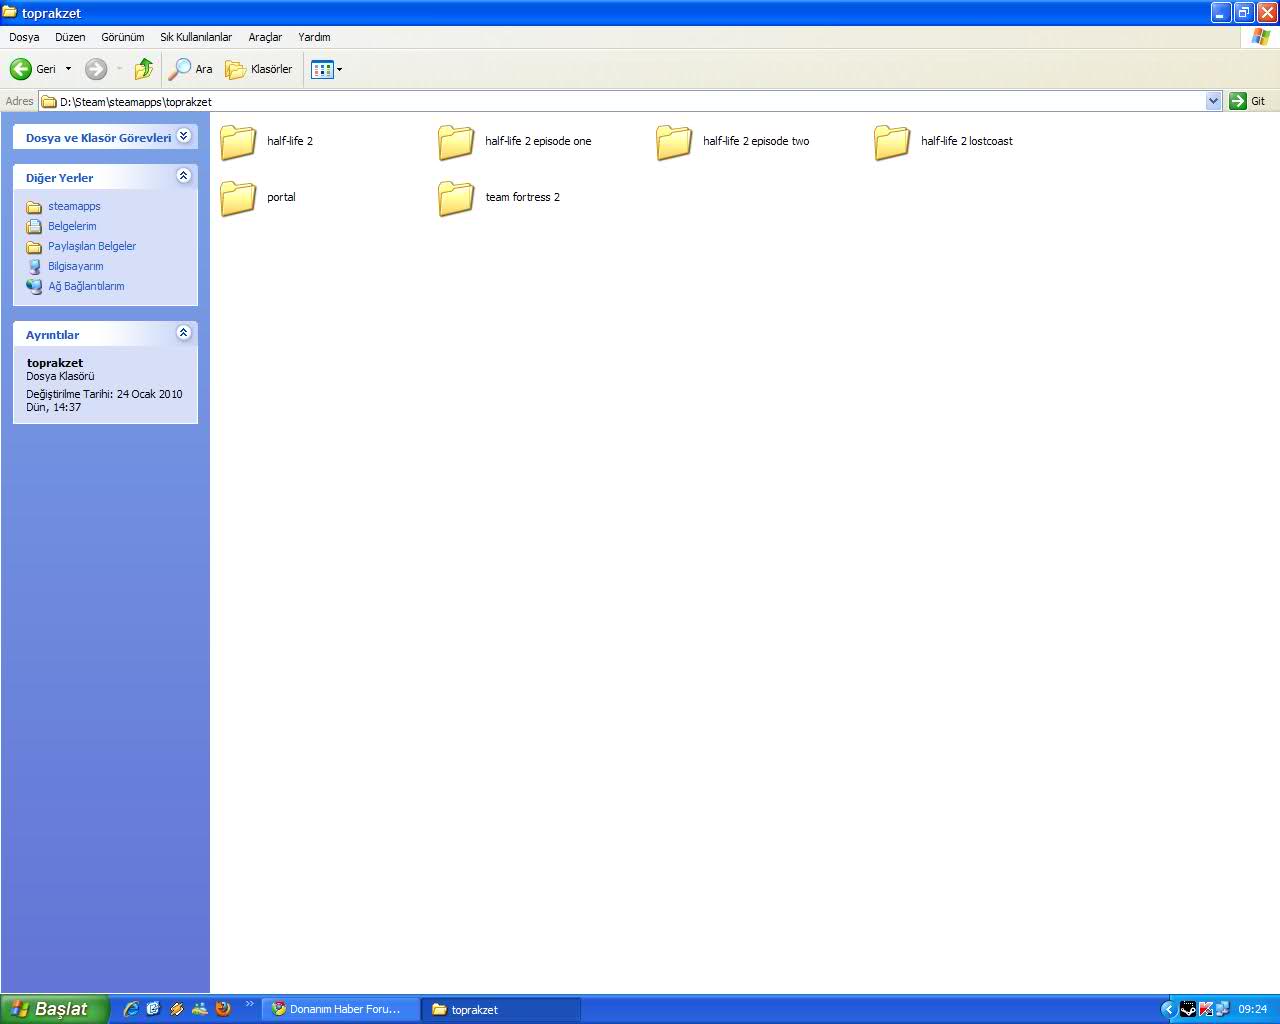Viewport: 1280px width, 1024px height.
Task: Open the Görünüm menu
Action: pos(123,37)
